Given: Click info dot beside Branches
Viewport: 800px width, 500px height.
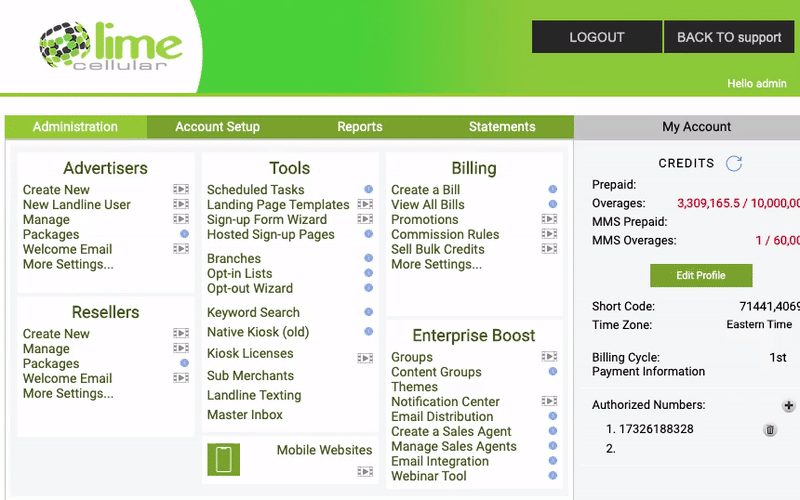Looking at the screenshot, I should tap(368, 258).
